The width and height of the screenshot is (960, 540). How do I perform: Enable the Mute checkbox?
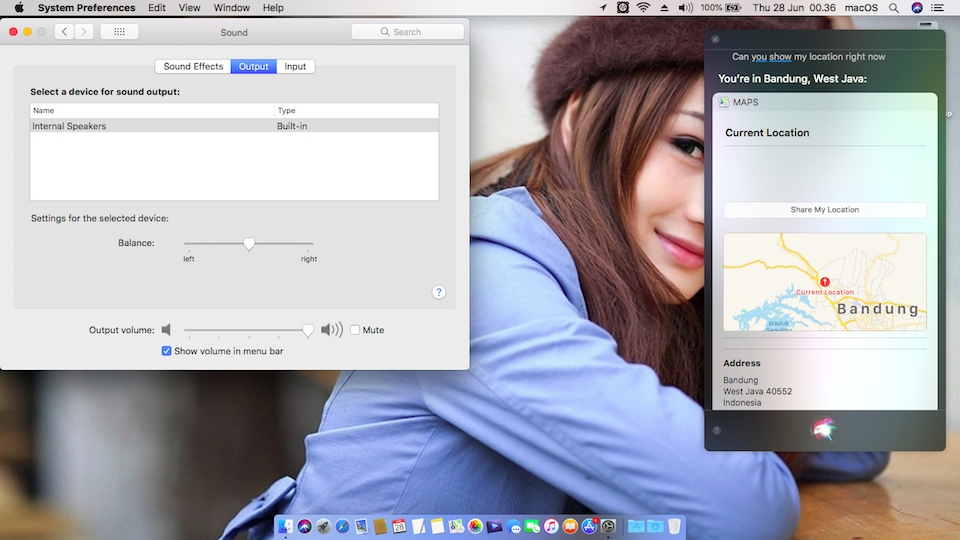click(x=355, y=330)
